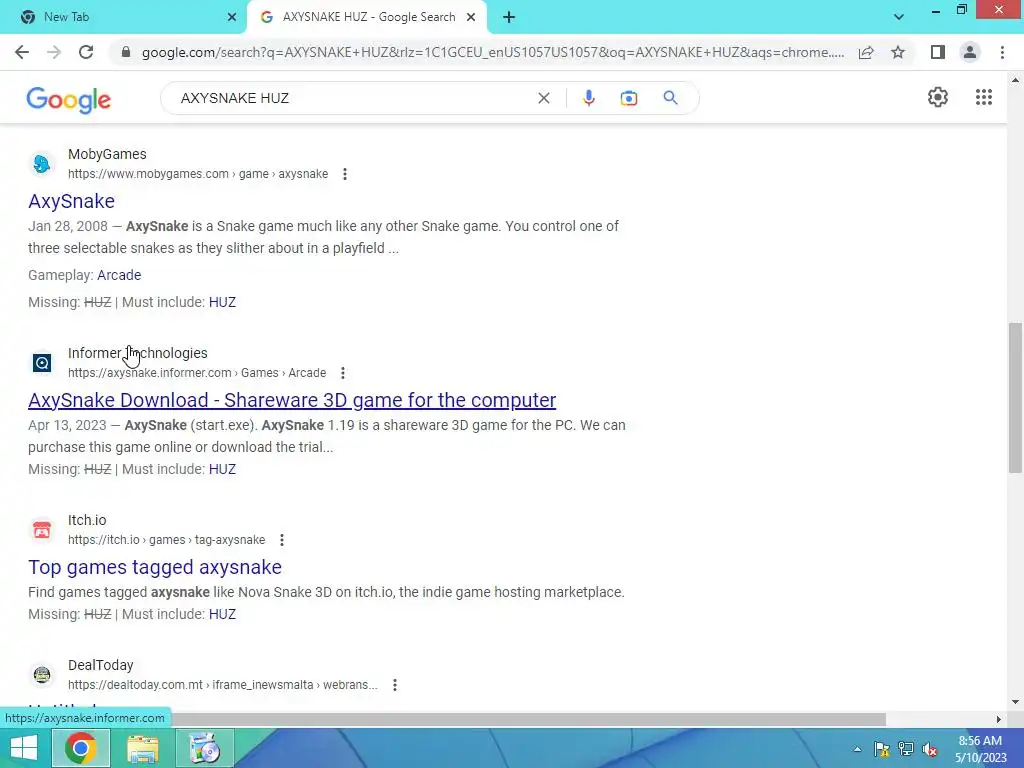Screen dimensions: 1024x768
Task: View site information via the lock icon
Action: click(126, 52)
